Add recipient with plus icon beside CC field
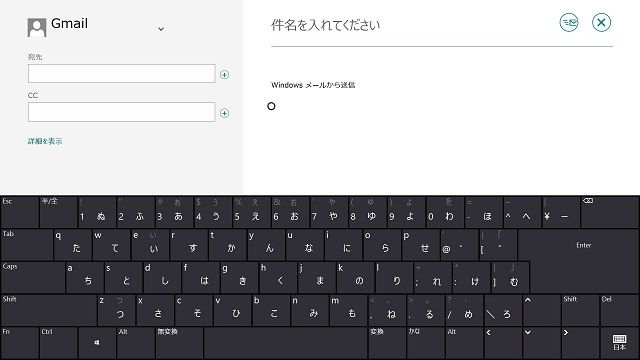The image size is (640, 360). [224, 113]
